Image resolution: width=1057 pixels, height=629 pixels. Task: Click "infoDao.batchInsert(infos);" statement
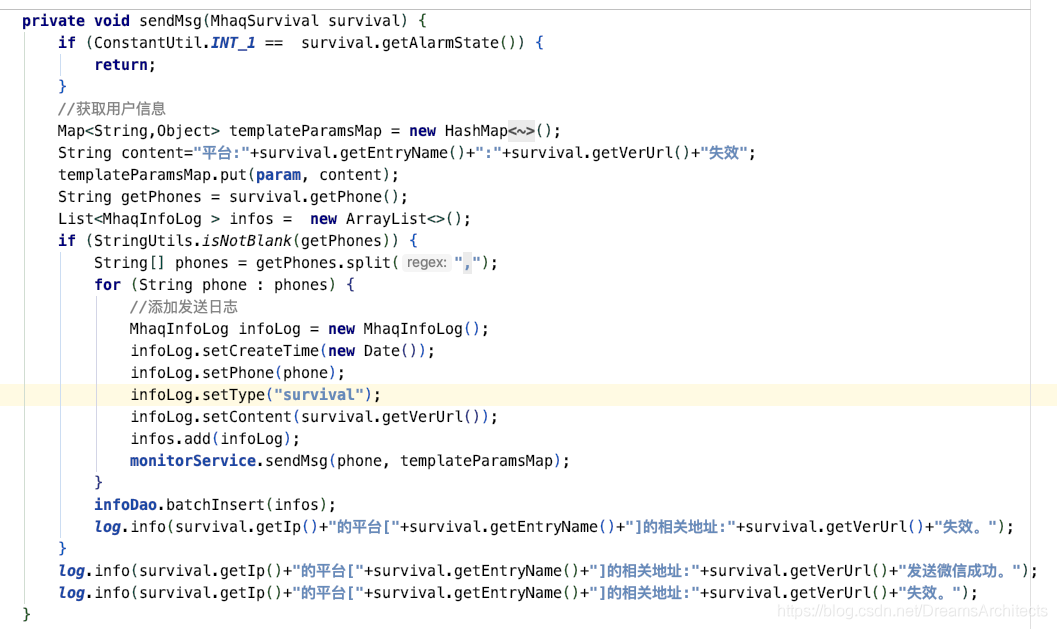click(215, 505)
